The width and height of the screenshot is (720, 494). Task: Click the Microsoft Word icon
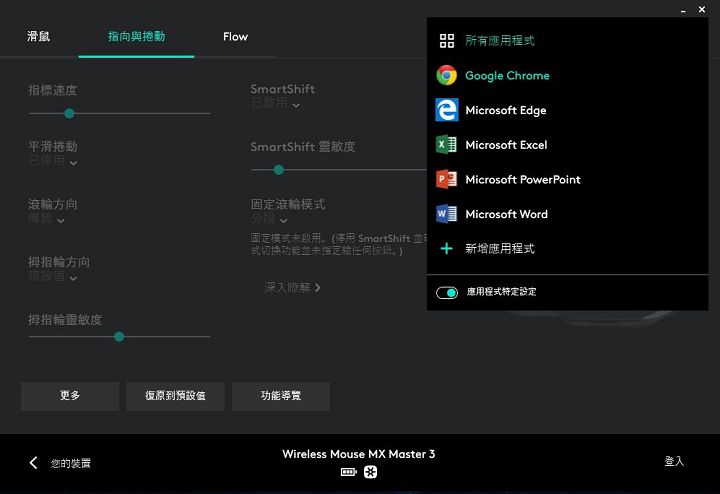[446, 214]
